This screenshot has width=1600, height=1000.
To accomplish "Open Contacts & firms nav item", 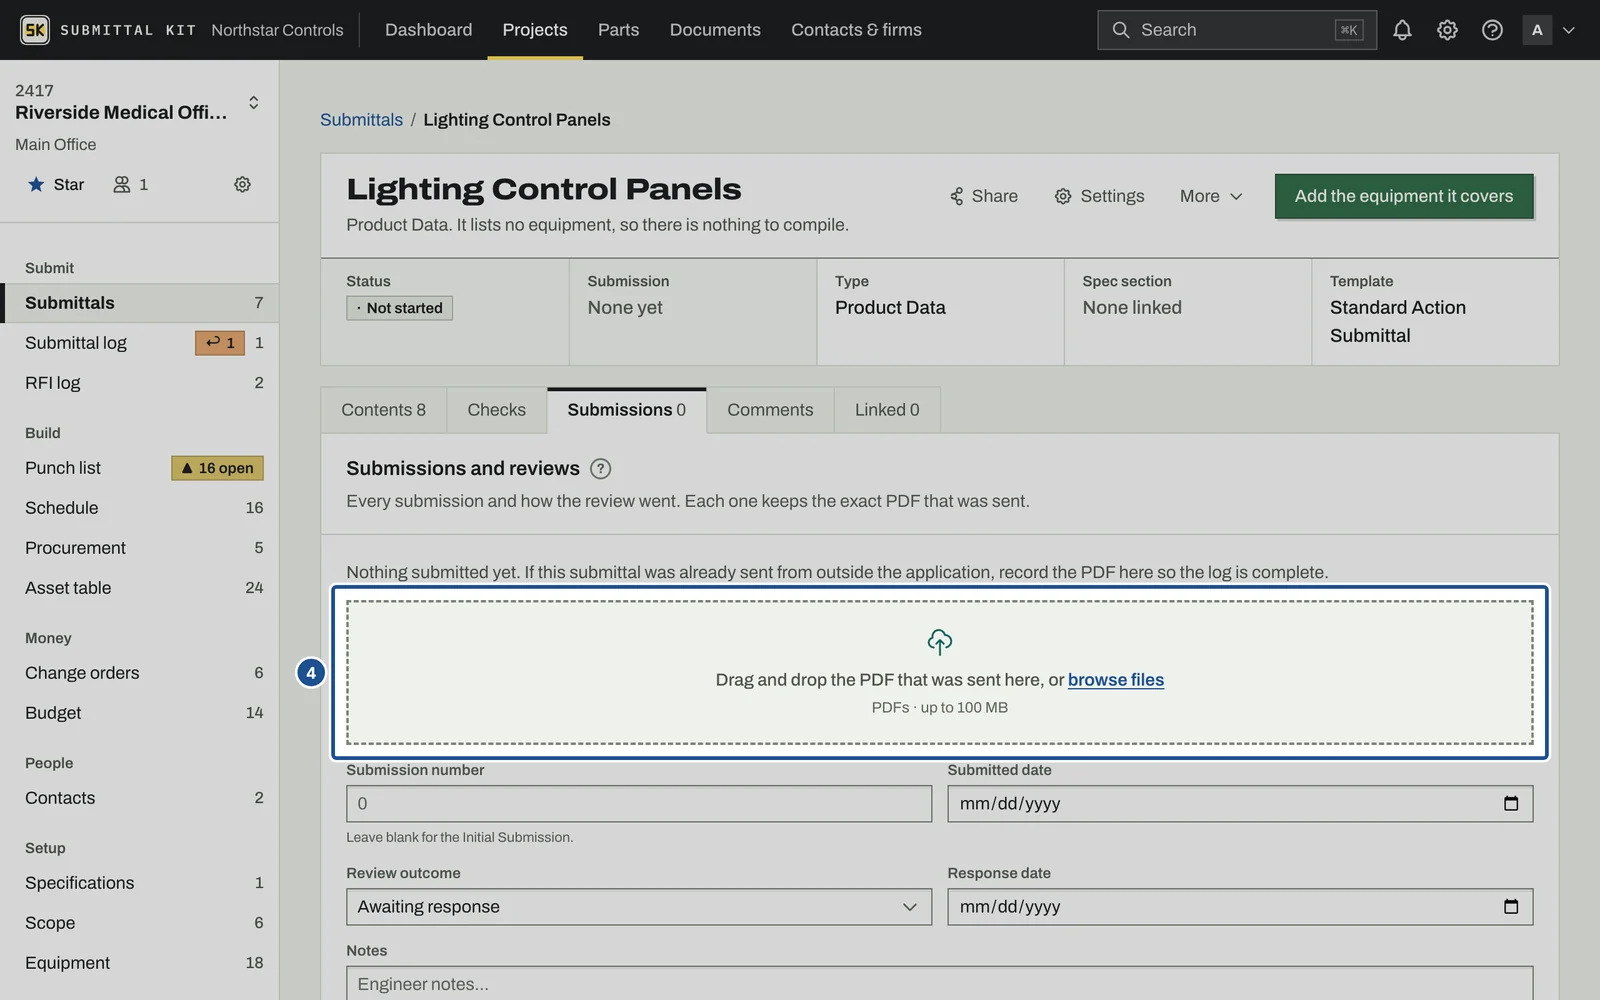I will (856, 30).
